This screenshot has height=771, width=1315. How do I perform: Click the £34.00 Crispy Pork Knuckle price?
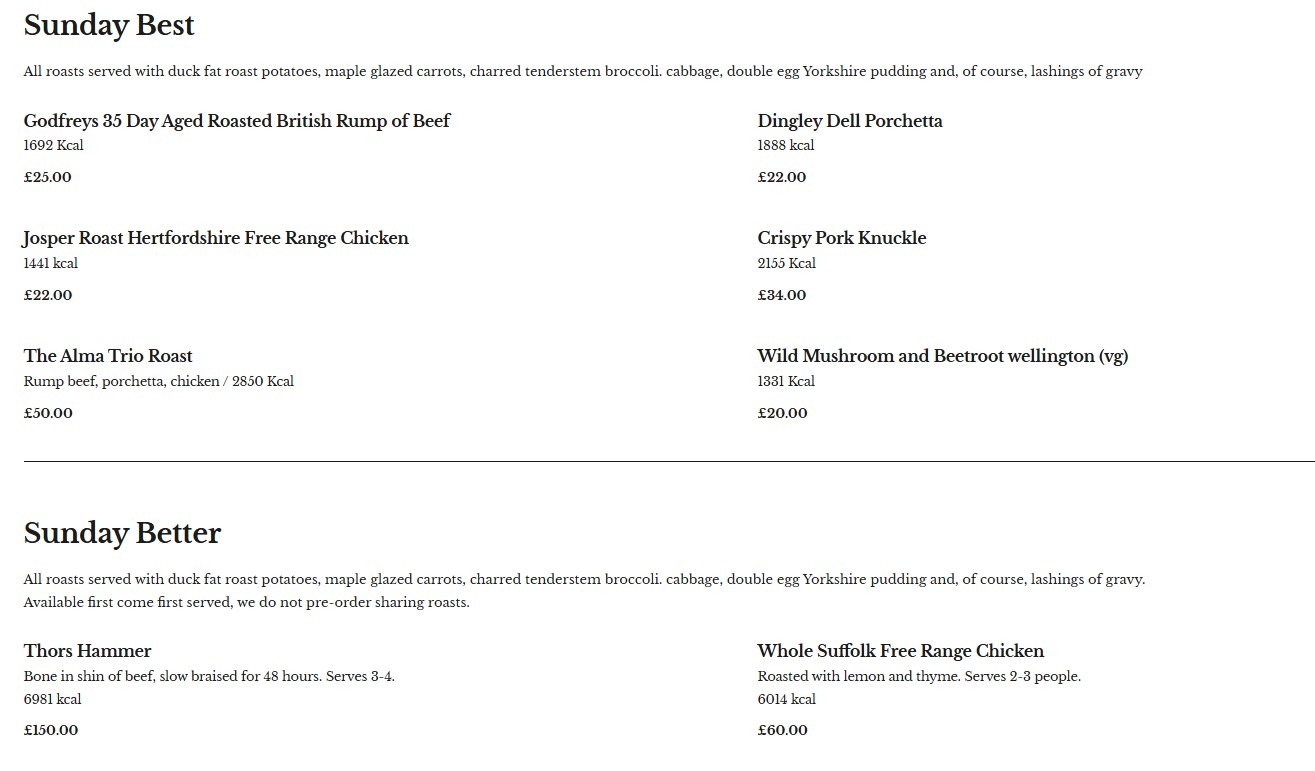782,295
